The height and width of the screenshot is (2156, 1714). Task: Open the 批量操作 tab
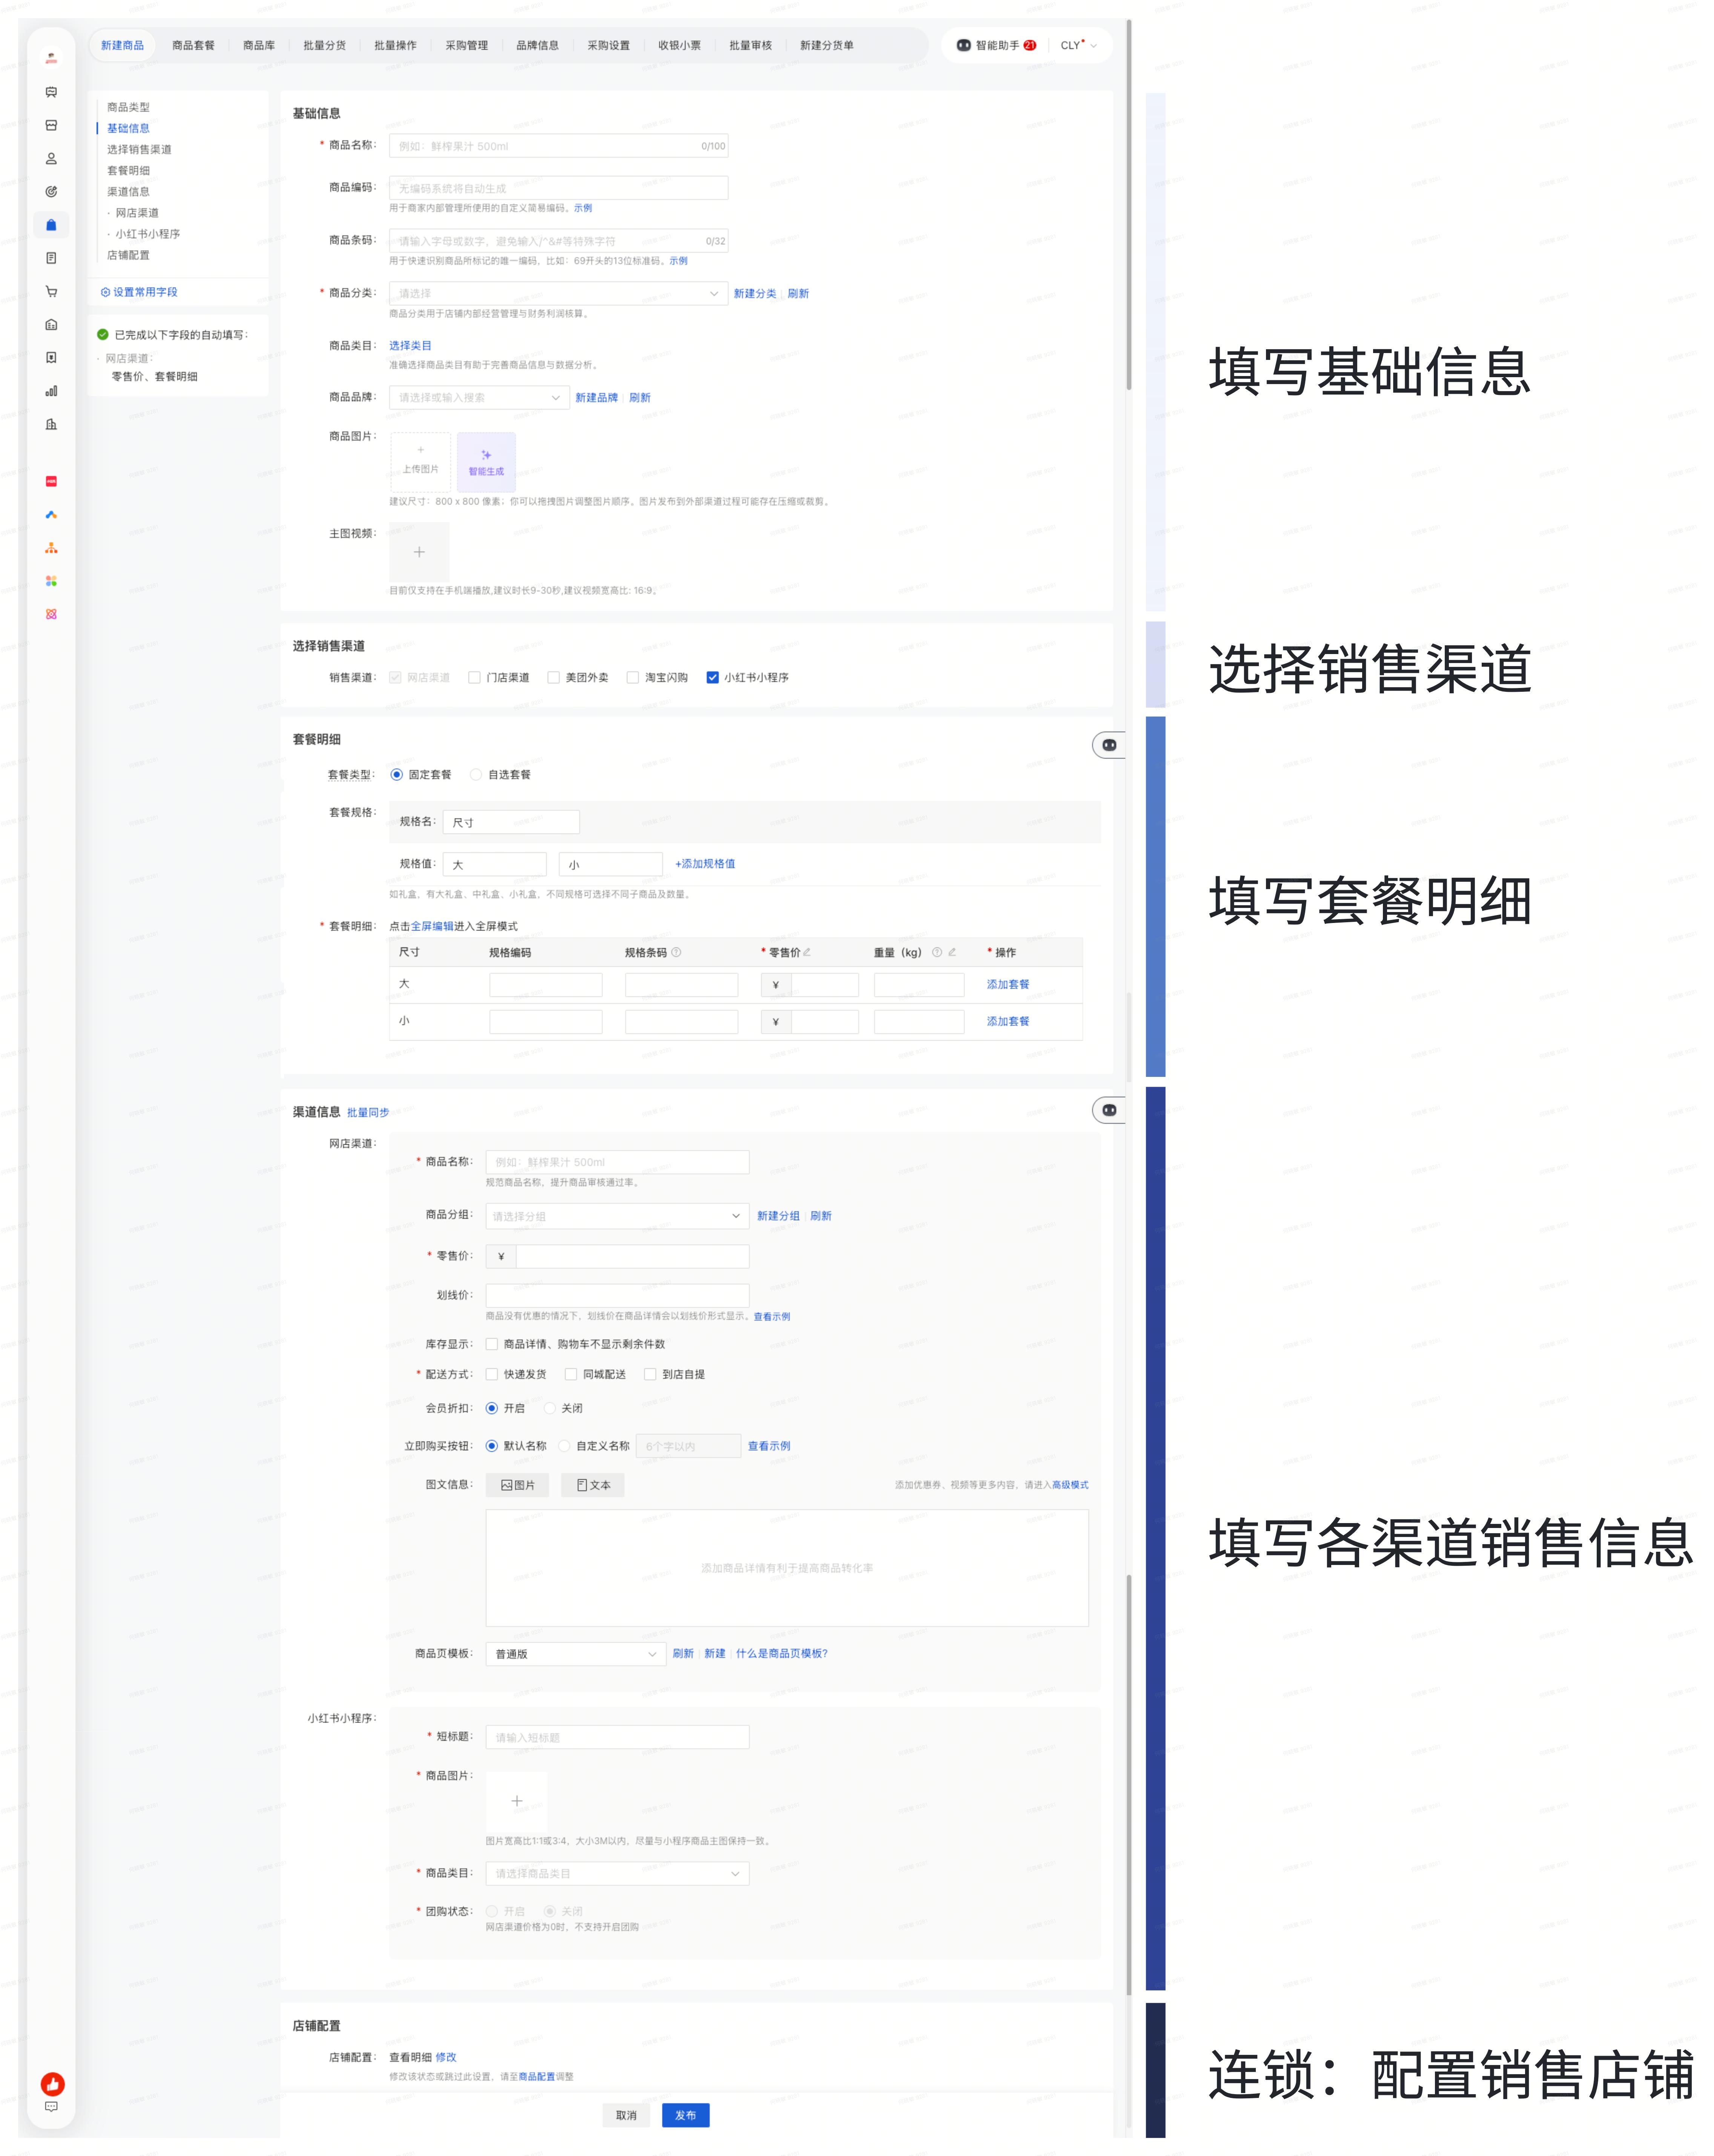pyautogui.click(x=395, y=45)
